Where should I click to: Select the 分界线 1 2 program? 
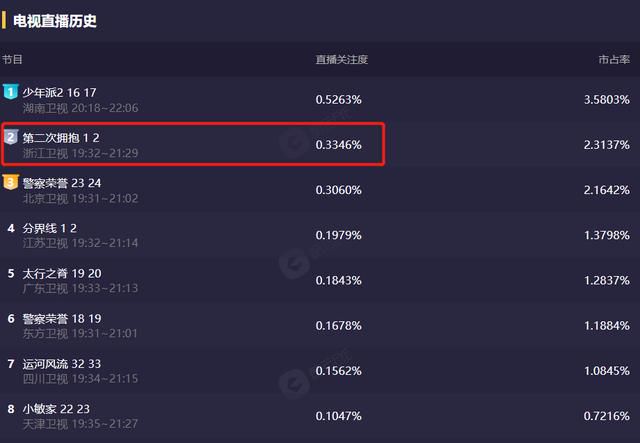(49, 229)
